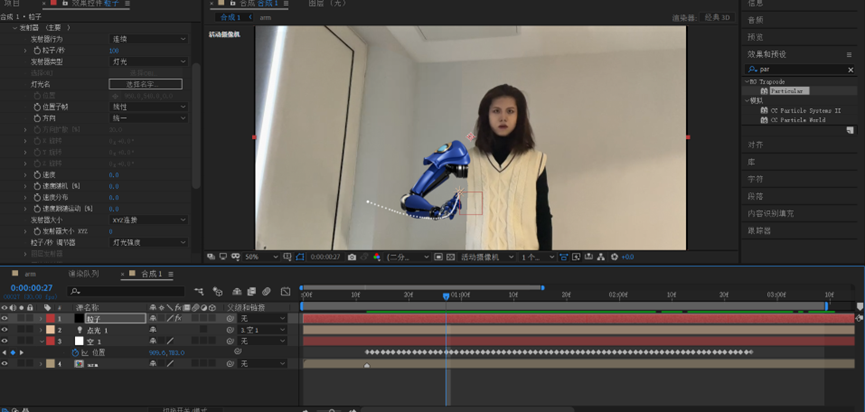Toggle the draft 3D cube icon in timeline
Image resolution: width=865 pixels, height=412 pixels.
218,291
